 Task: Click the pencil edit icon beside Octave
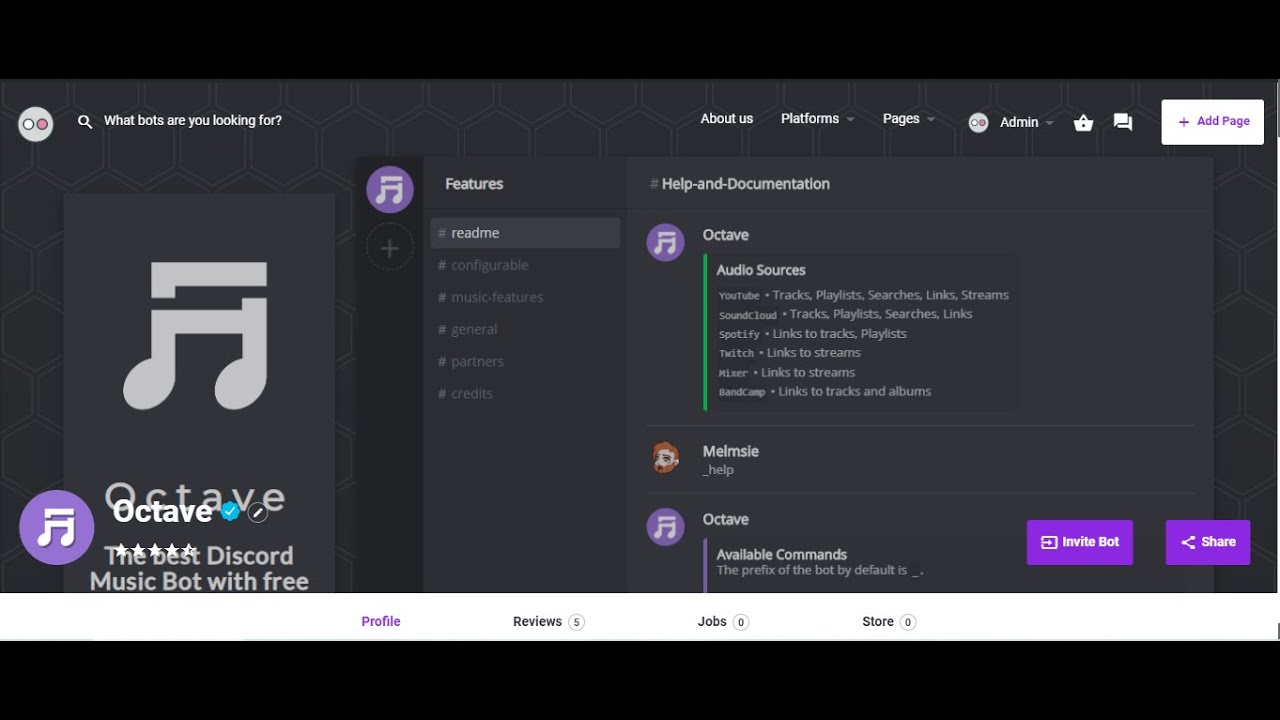257,512
